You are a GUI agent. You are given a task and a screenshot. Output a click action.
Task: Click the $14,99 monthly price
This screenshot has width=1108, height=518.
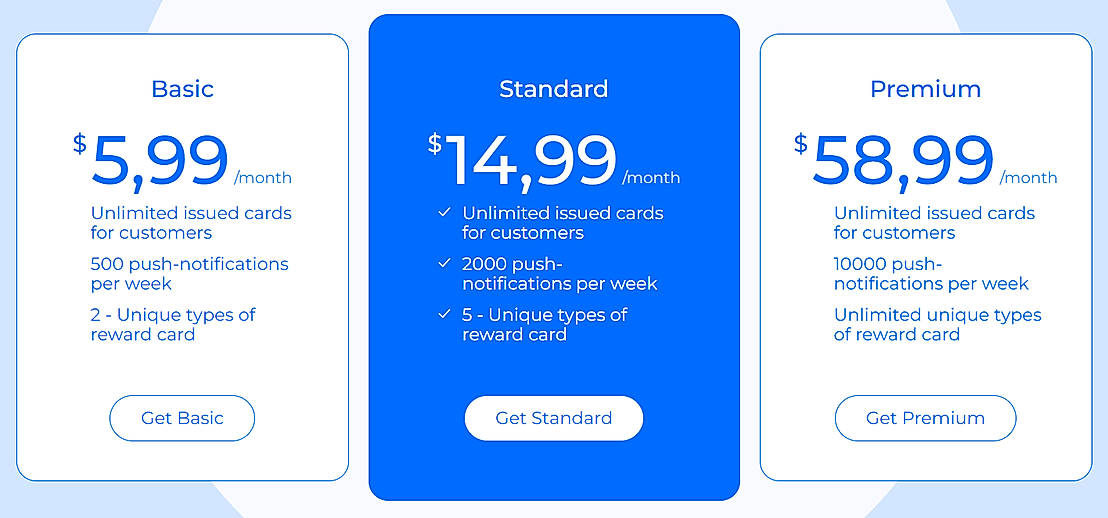pyautogui.click(x=530, y=160)
